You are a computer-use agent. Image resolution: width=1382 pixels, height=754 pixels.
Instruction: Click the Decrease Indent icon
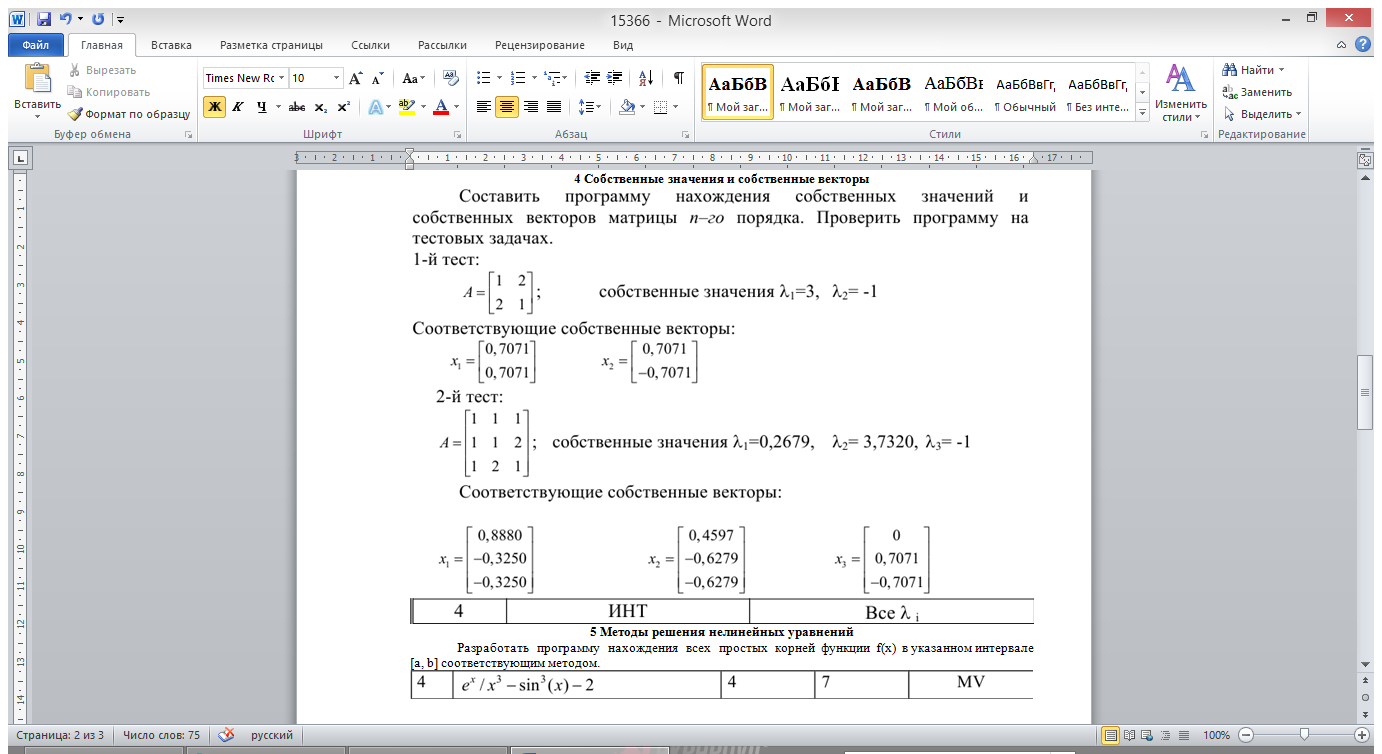pyautogui.click(x=591, y=78)
